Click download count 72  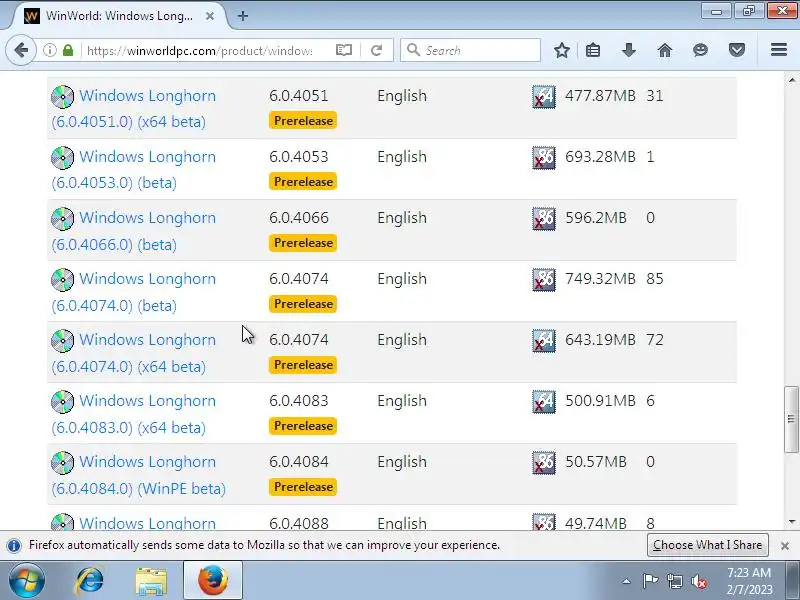tap(655, 340)
